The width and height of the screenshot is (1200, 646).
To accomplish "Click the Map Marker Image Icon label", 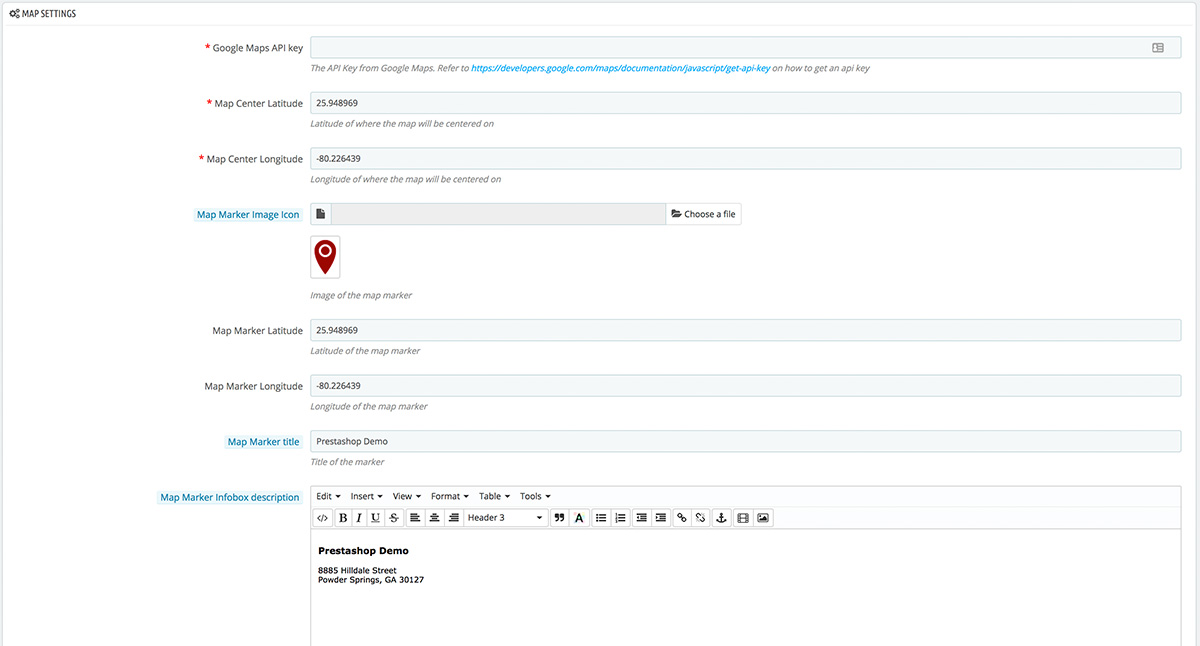I will [x=248, y=214].
